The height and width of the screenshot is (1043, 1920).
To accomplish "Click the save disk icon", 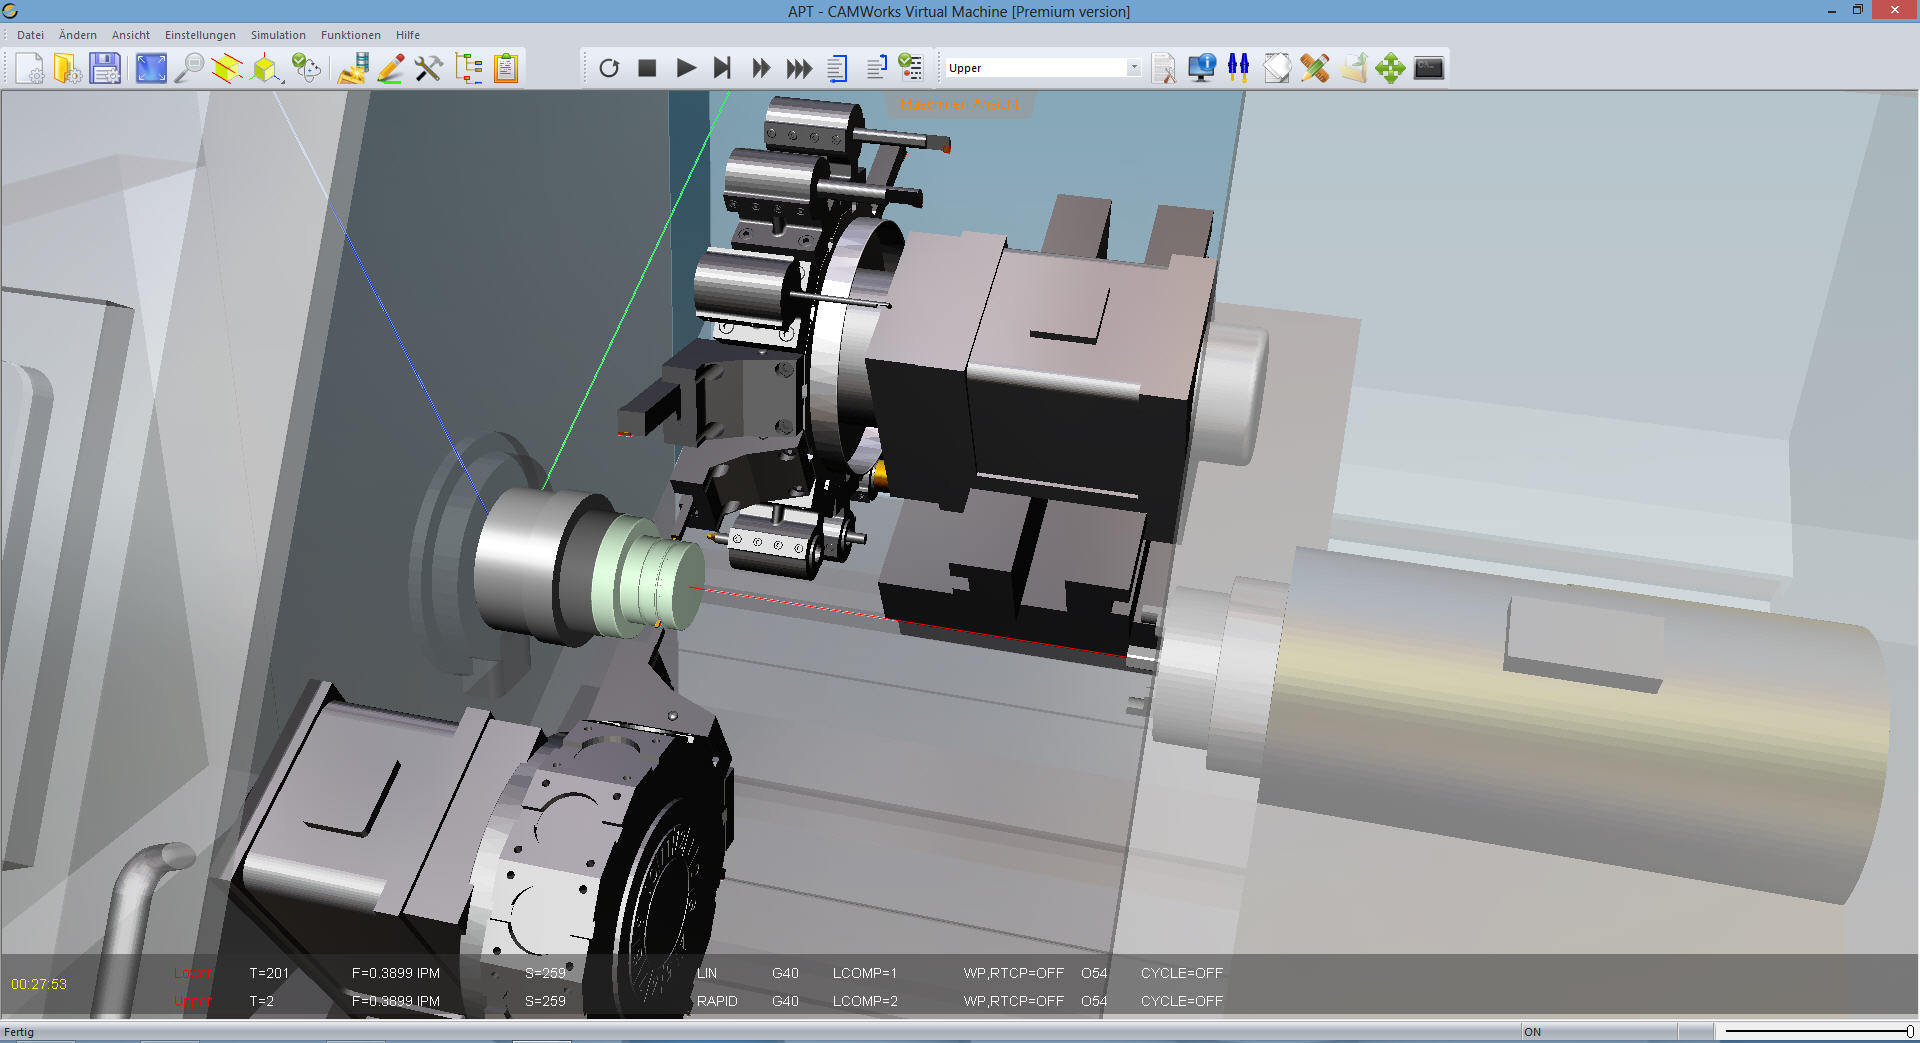I will (x=105, y=68).
